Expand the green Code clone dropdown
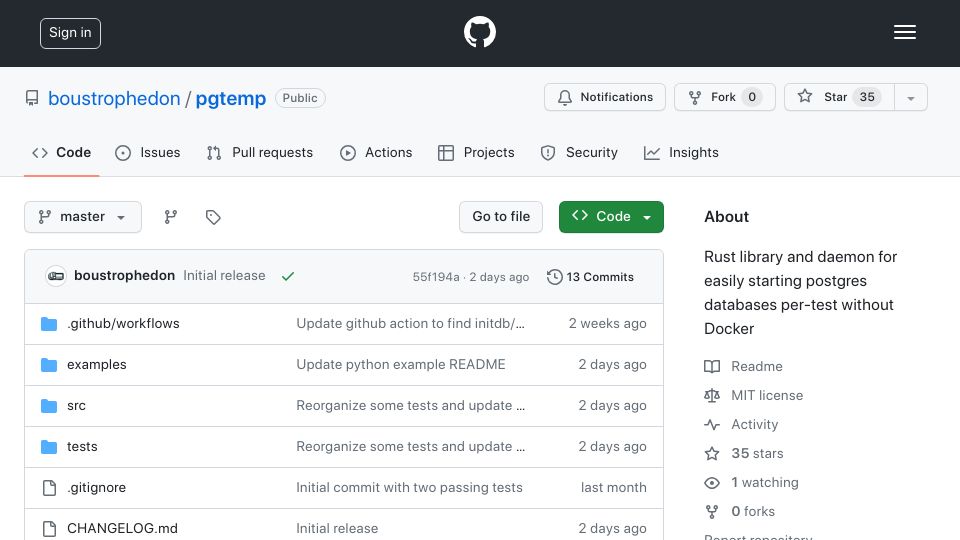This screenshot has height=540, width=960. (x=611, y=217)
